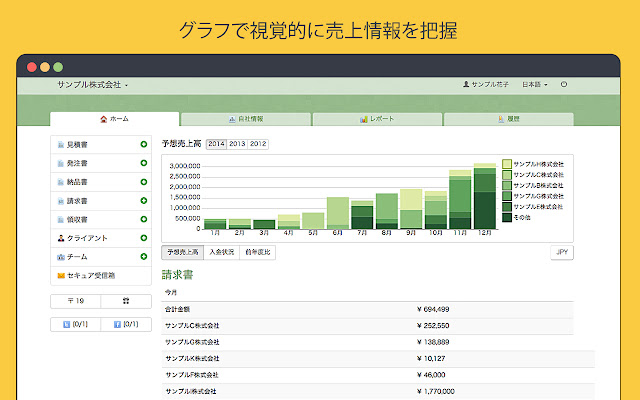Click the Twitter share counter button
This screenshot has width=640, height=400.
coord(76,324)
